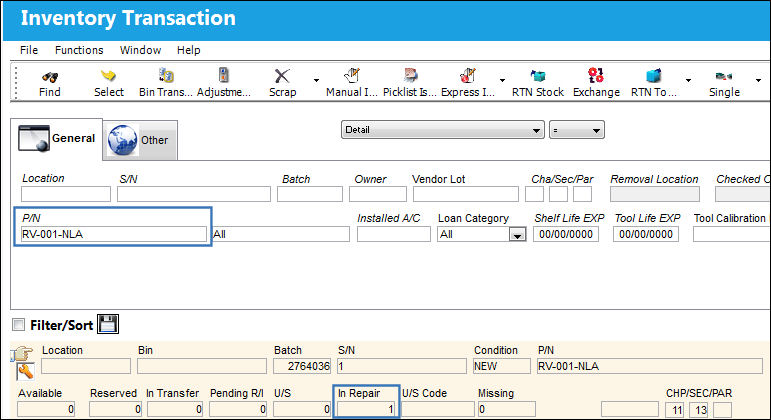Click the P/N field with RV-001-NLA
The image size is (771, 420).
[114, 234]
